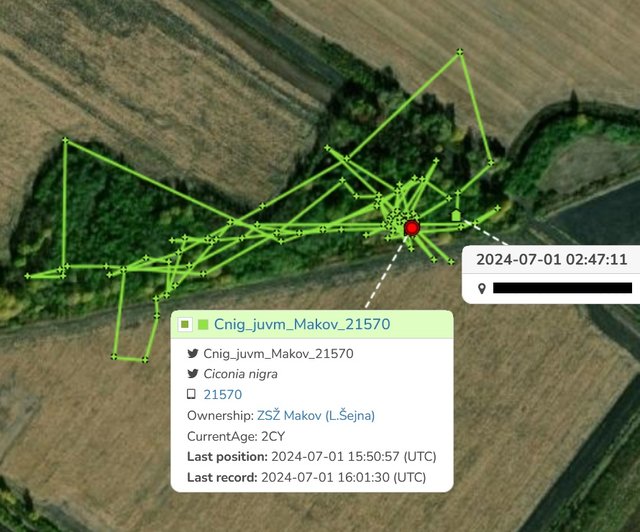The width and height of the screenshot is (640, 532).
Task: Click the device icon beside 21570
Action: (x=191, y=394)
